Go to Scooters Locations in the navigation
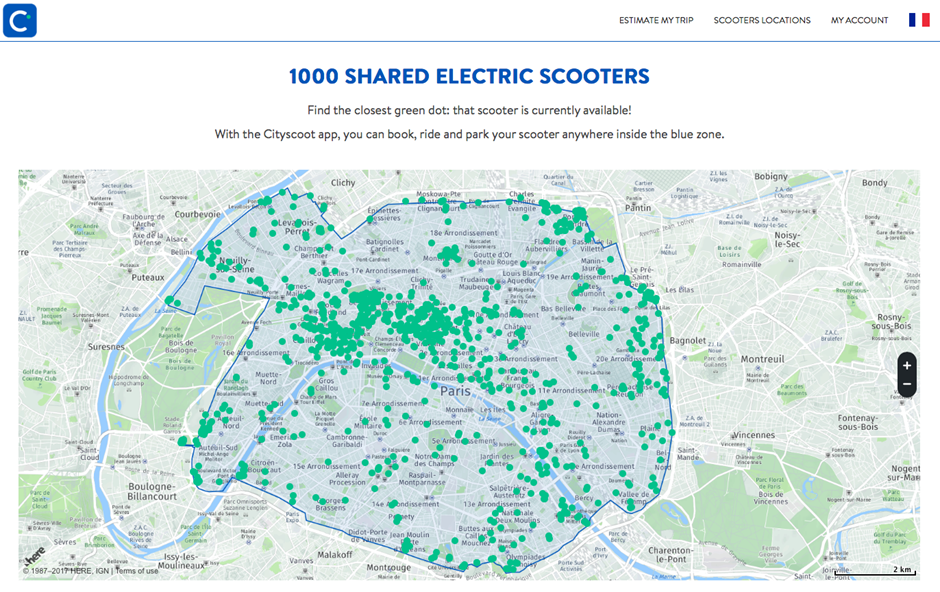 [x=762, y=20]
